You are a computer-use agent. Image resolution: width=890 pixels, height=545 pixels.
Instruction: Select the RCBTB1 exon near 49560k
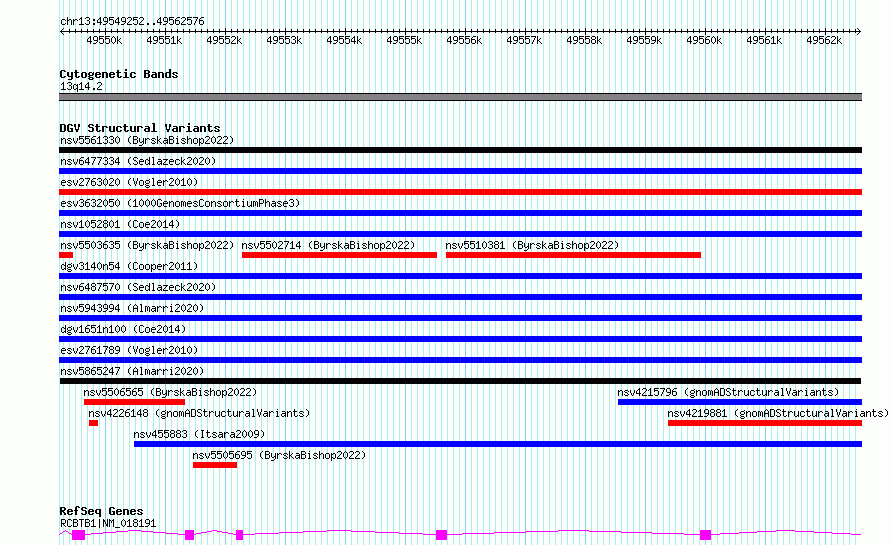coord(706,535)
